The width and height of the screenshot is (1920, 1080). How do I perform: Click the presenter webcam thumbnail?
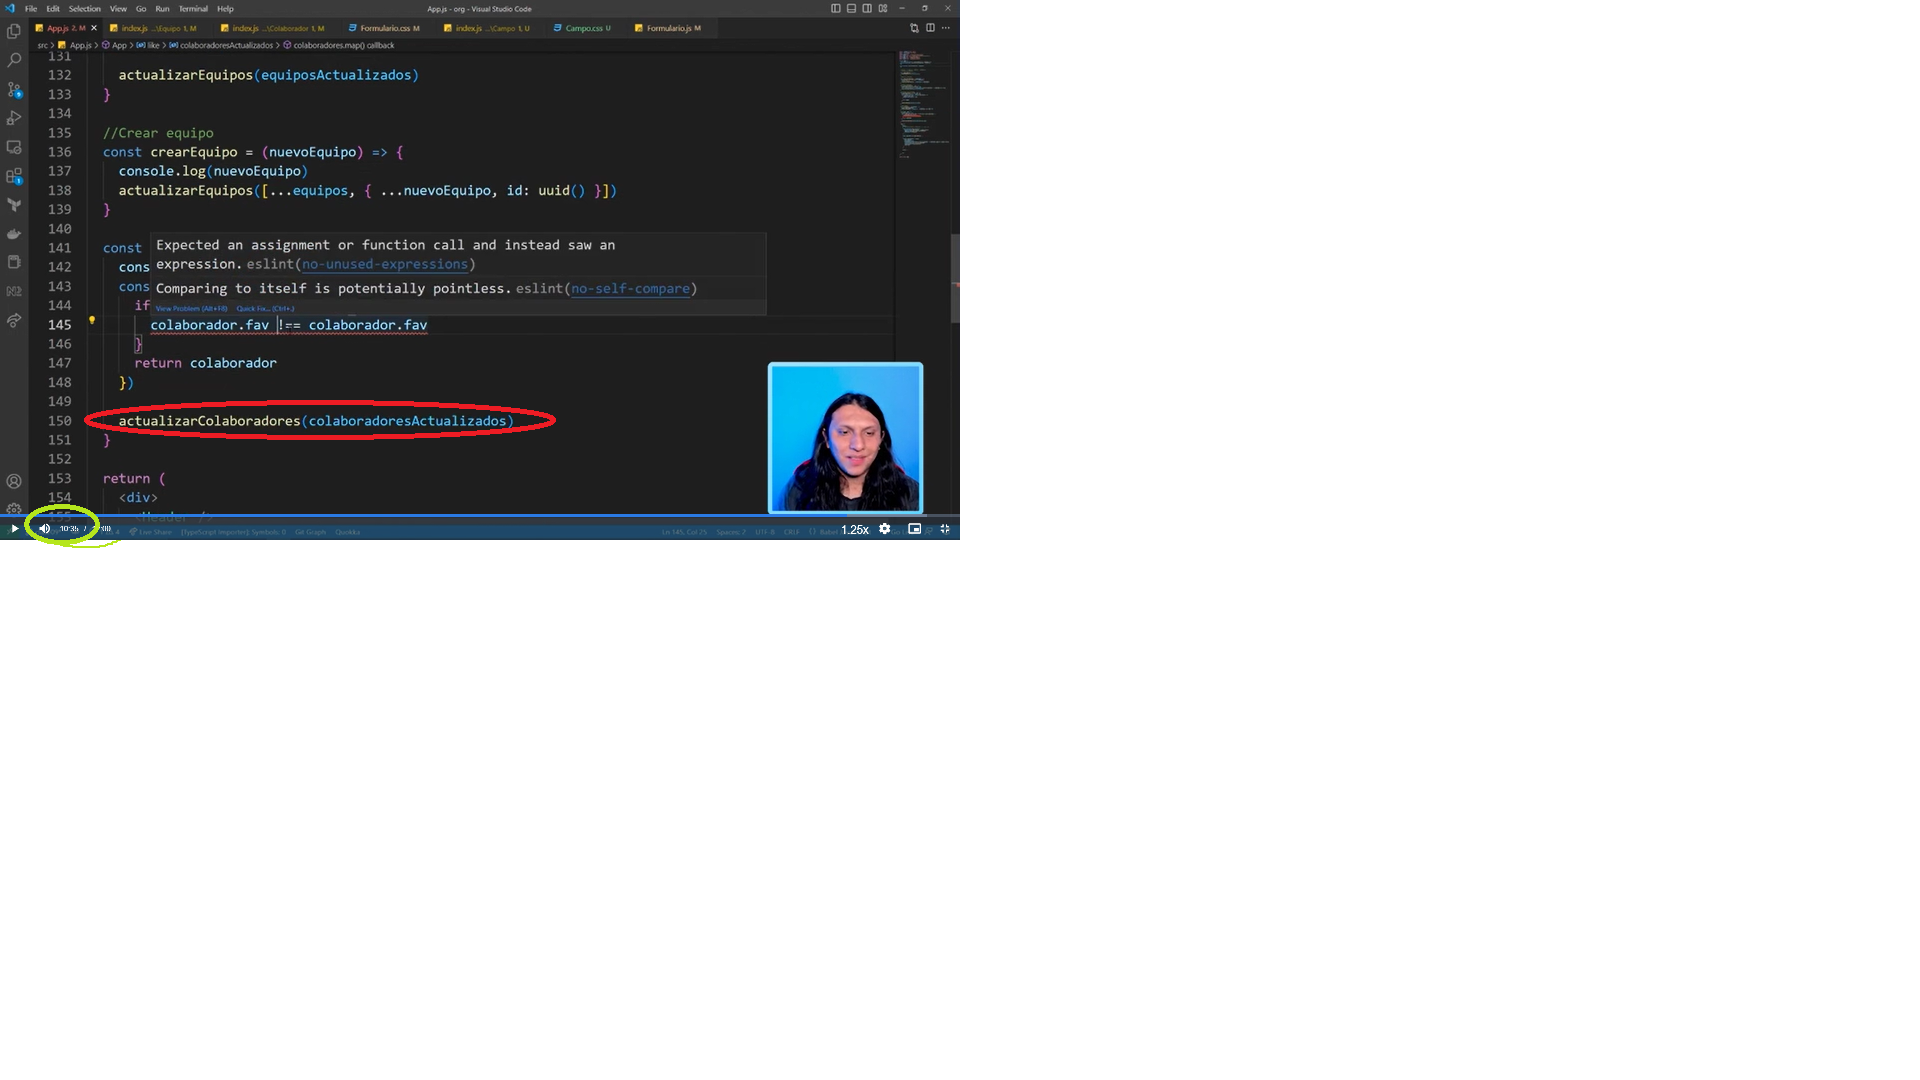tap(845, 438)
